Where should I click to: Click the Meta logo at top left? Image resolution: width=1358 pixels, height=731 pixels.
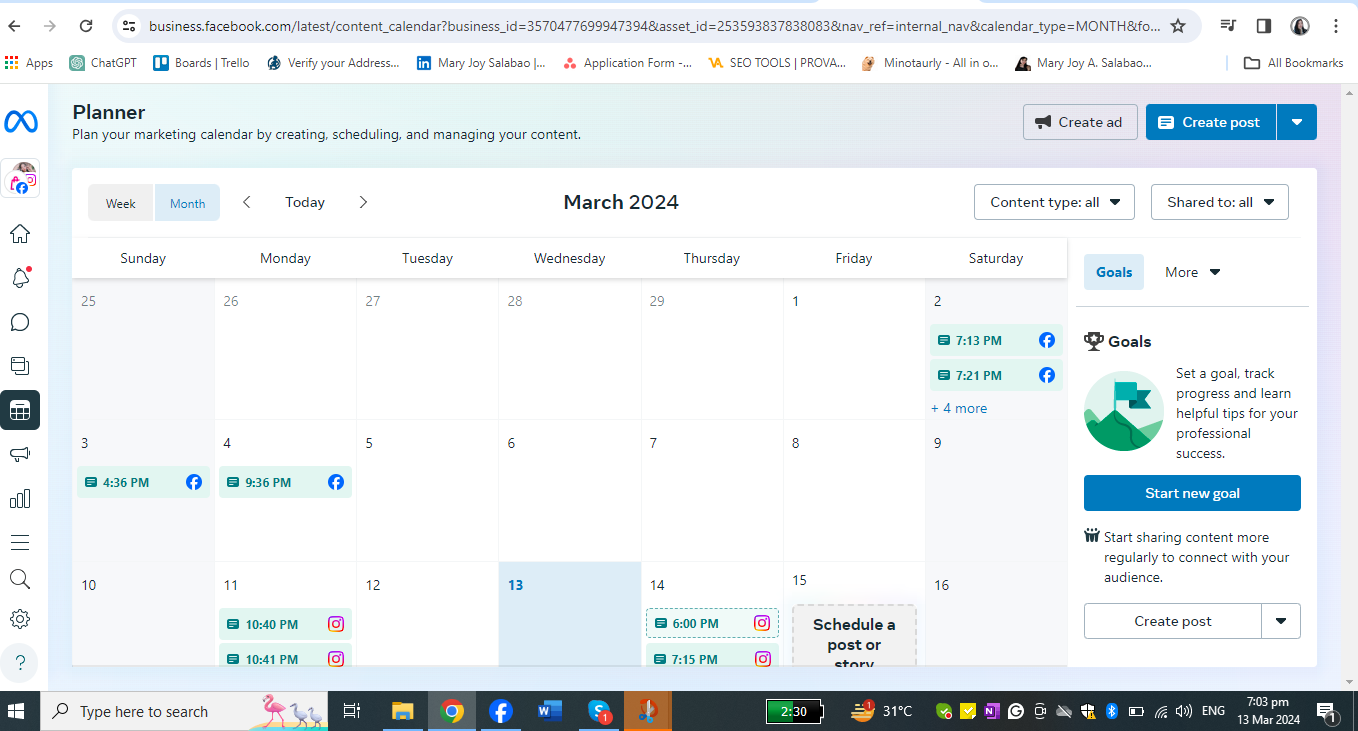pyautogui.click(x=20, y=121)
